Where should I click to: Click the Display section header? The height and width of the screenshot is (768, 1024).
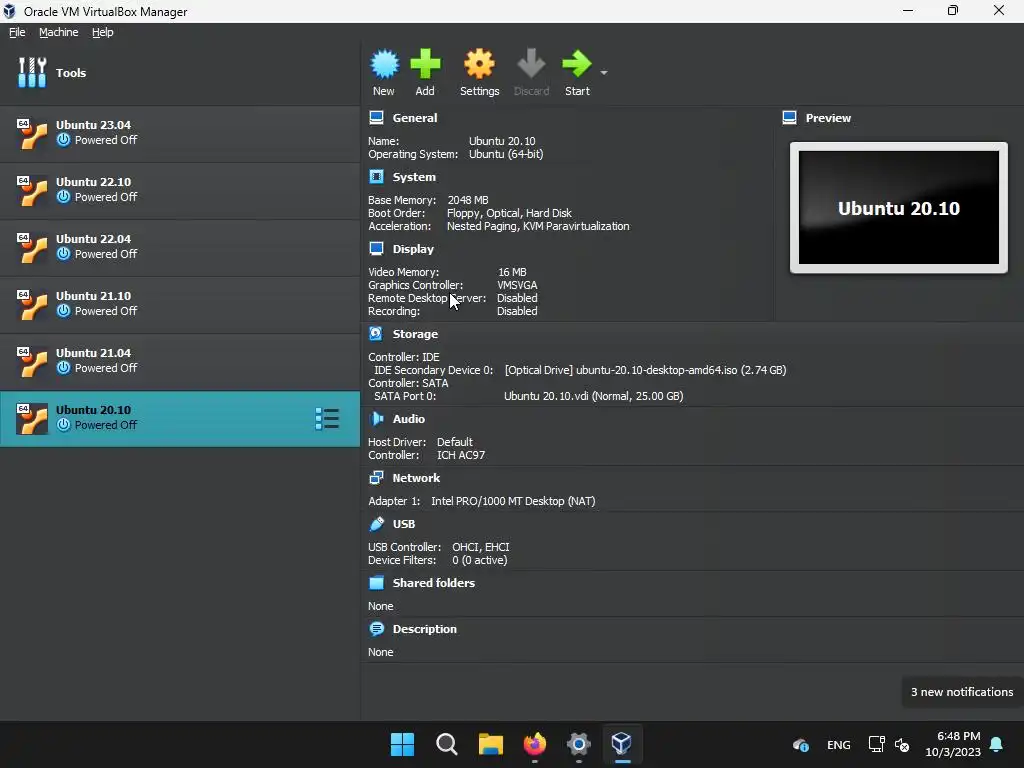click(413, 249)
